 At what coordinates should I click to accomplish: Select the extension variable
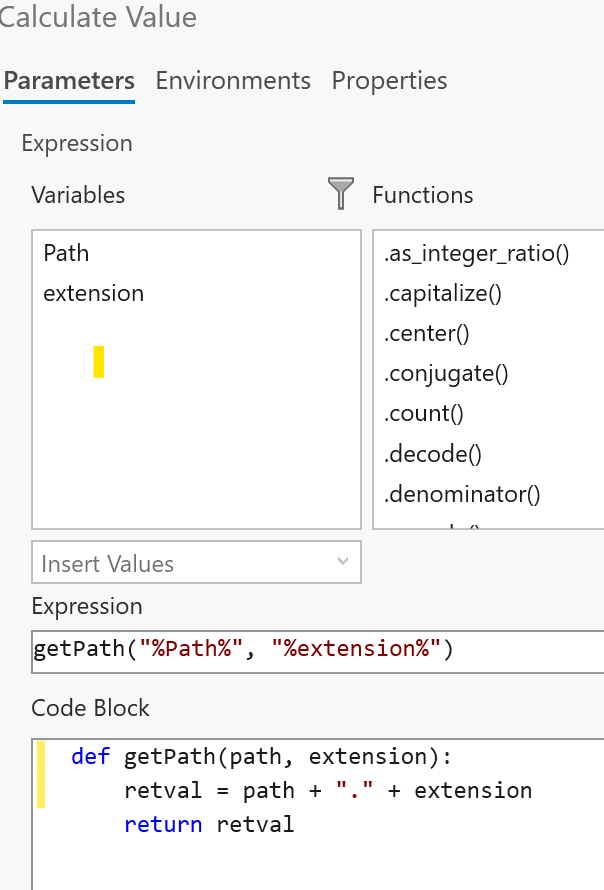[x=93, y=294]
